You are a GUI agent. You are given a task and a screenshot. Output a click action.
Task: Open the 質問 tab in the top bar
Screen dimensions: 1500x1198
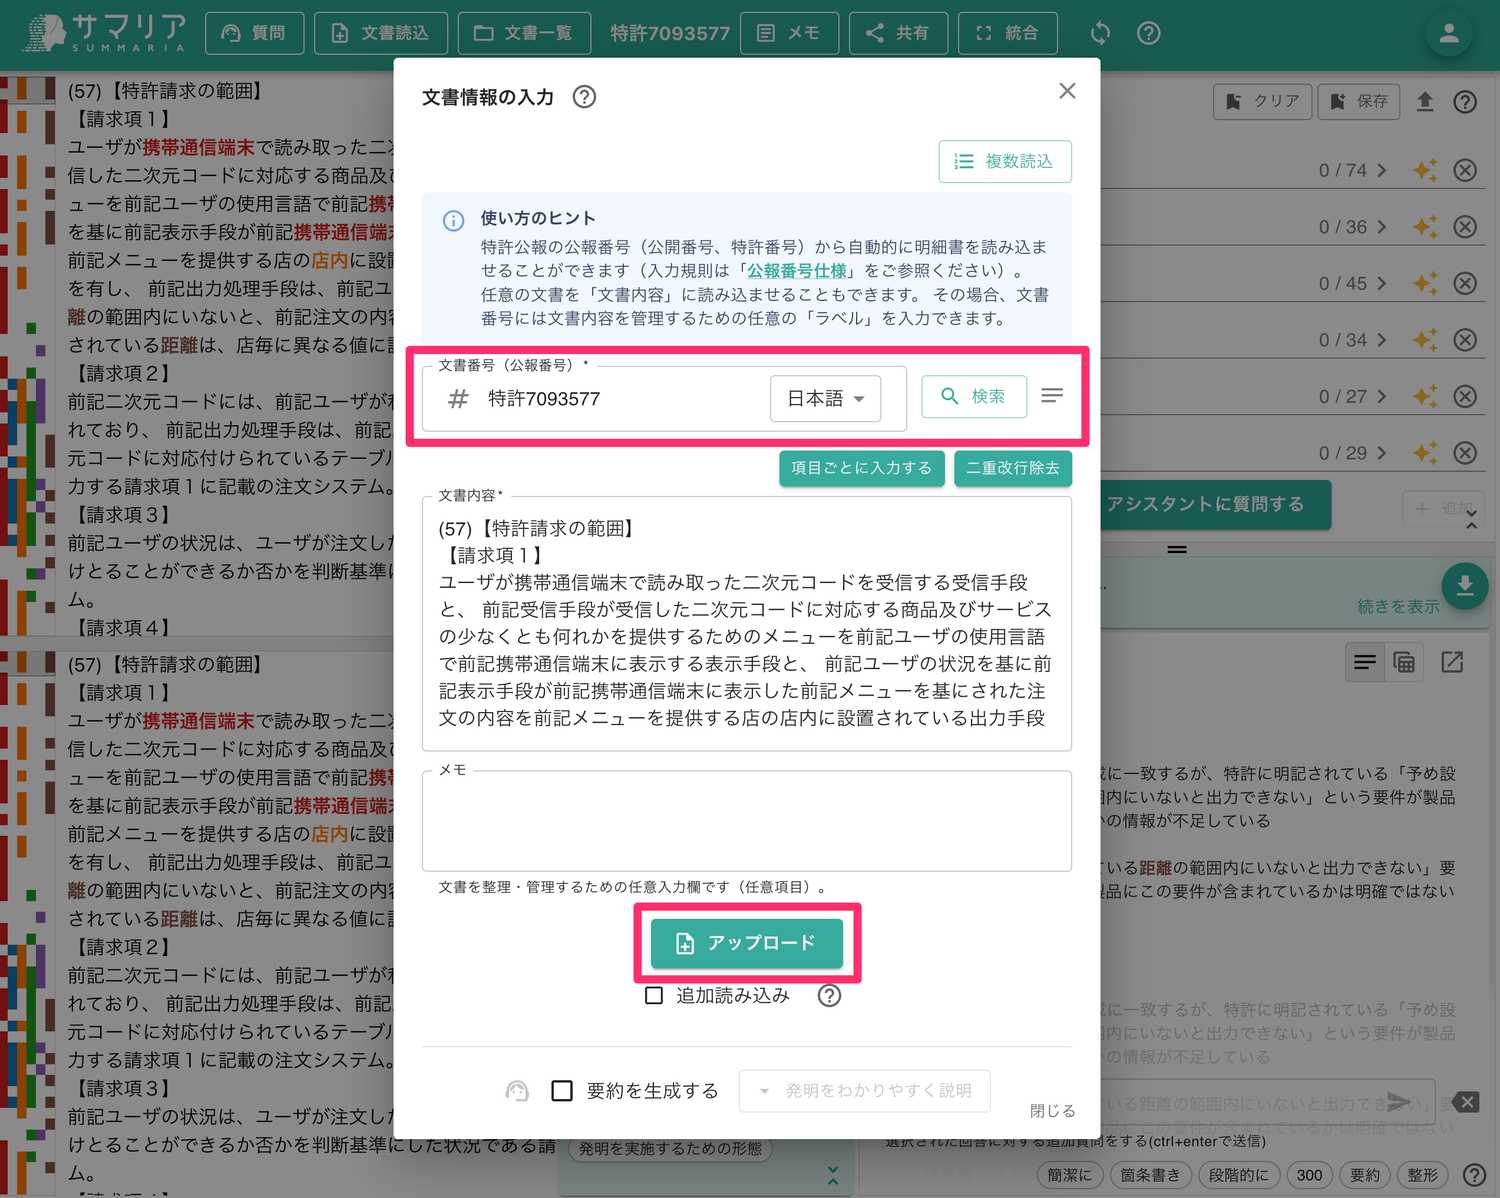point(254,33)
